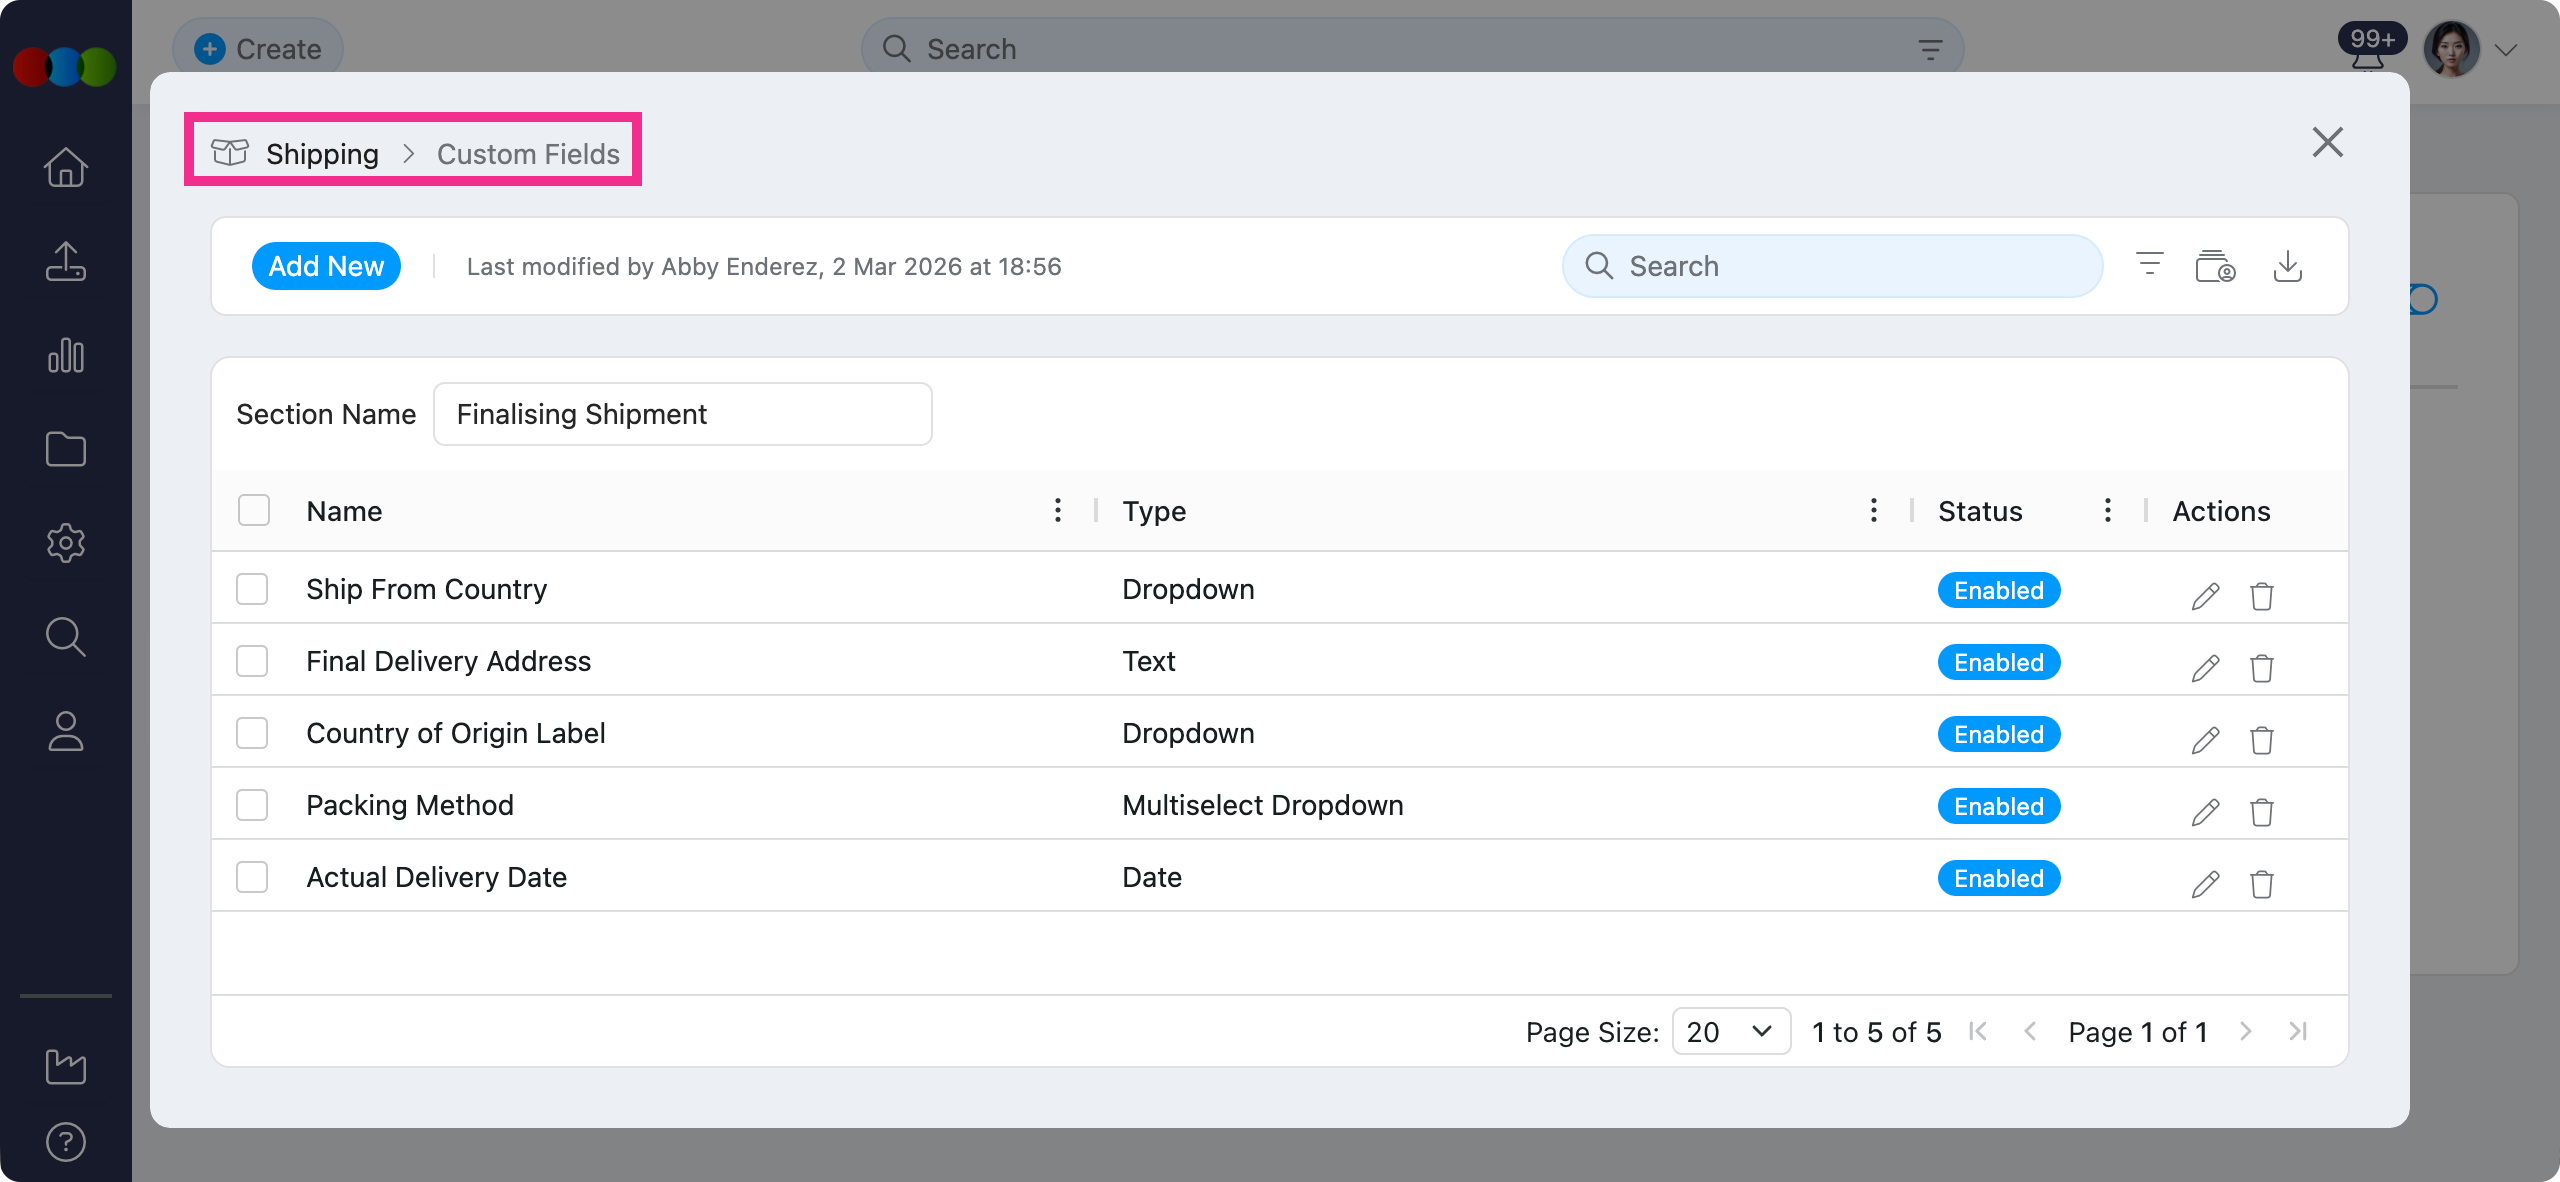Delete the Packing Method field
The width and height of the screenshot is (2560, 1182).
click(x=2261, y=812)
